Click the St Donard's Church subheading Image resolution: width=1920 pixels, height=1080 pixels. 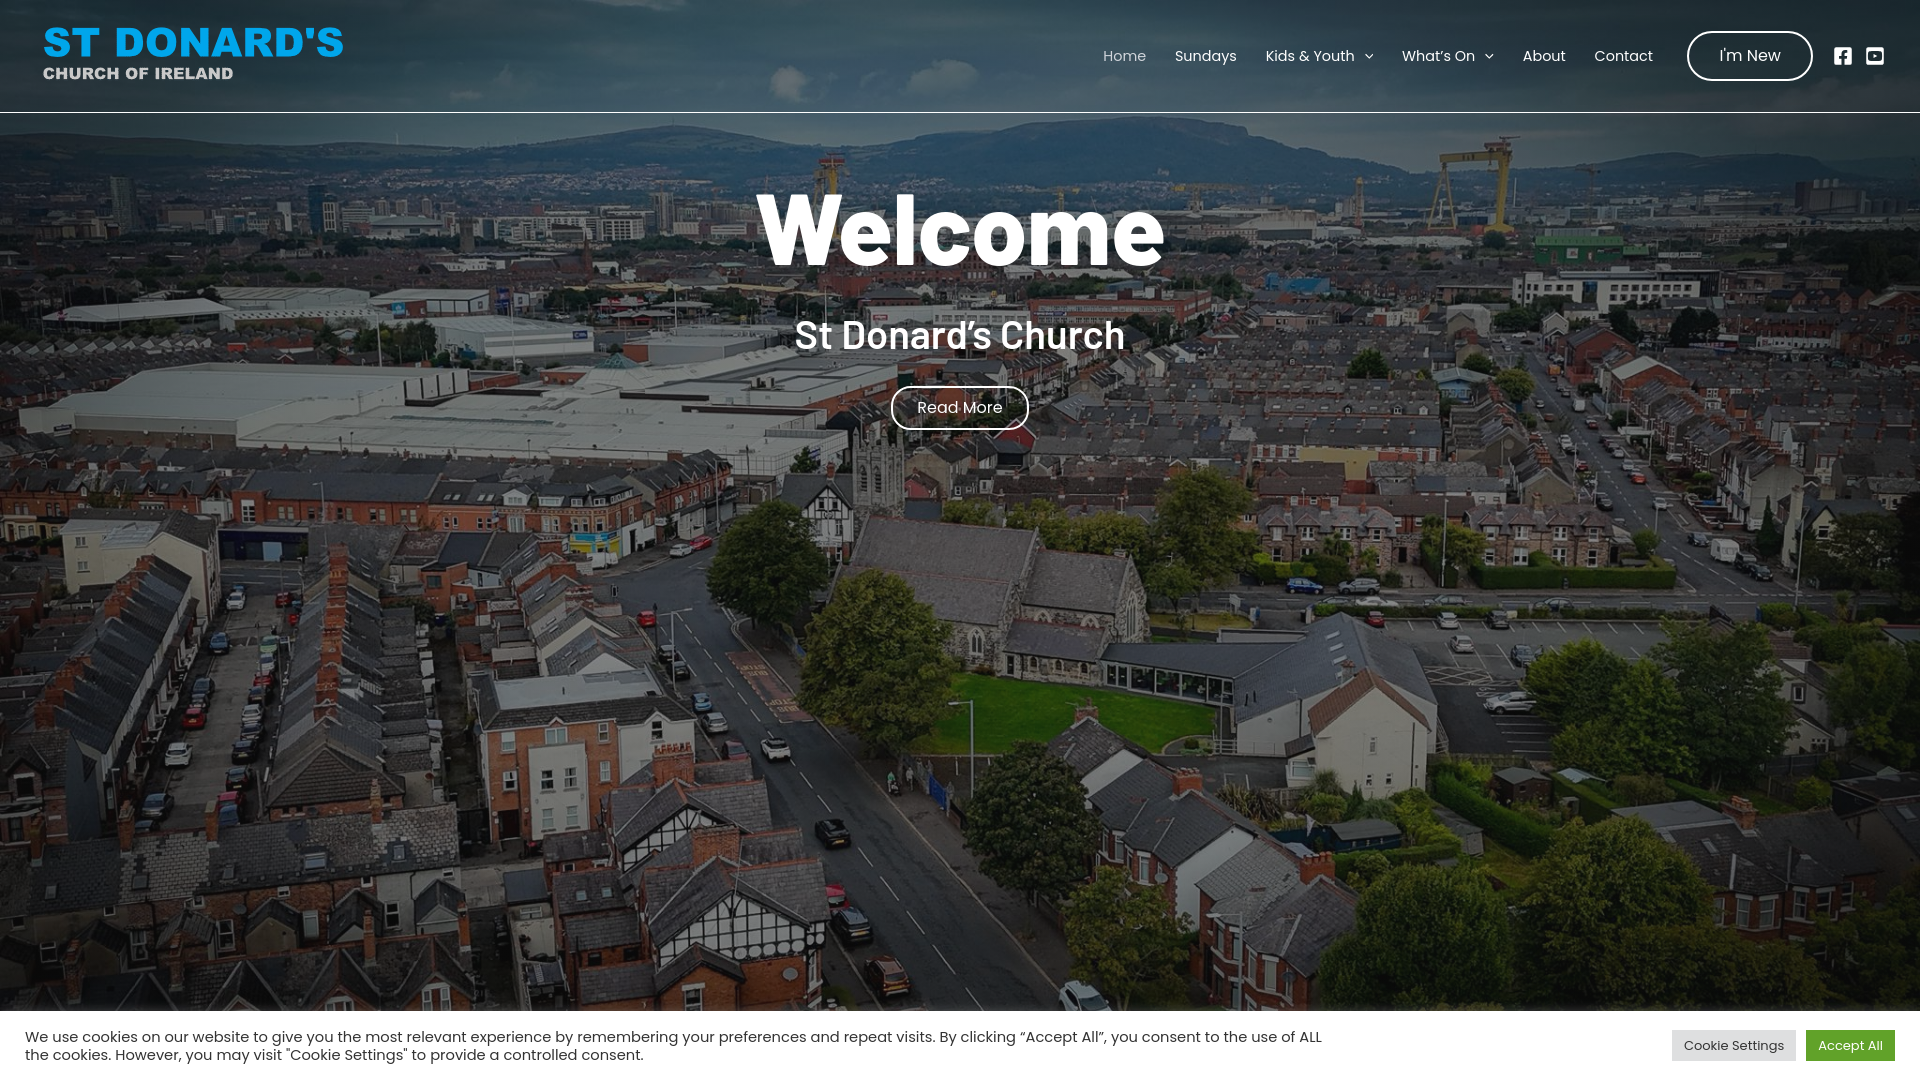coord(960,336)
